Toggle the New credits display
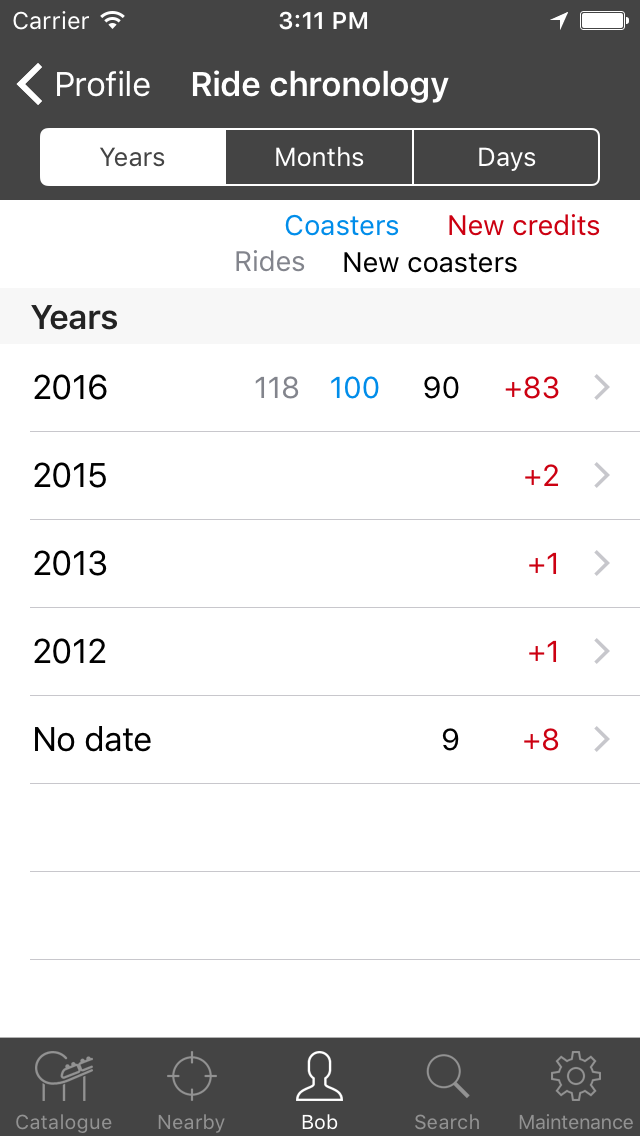This screenshot has height=1136, width=640. pyautogui.click(x=523, y=226)
